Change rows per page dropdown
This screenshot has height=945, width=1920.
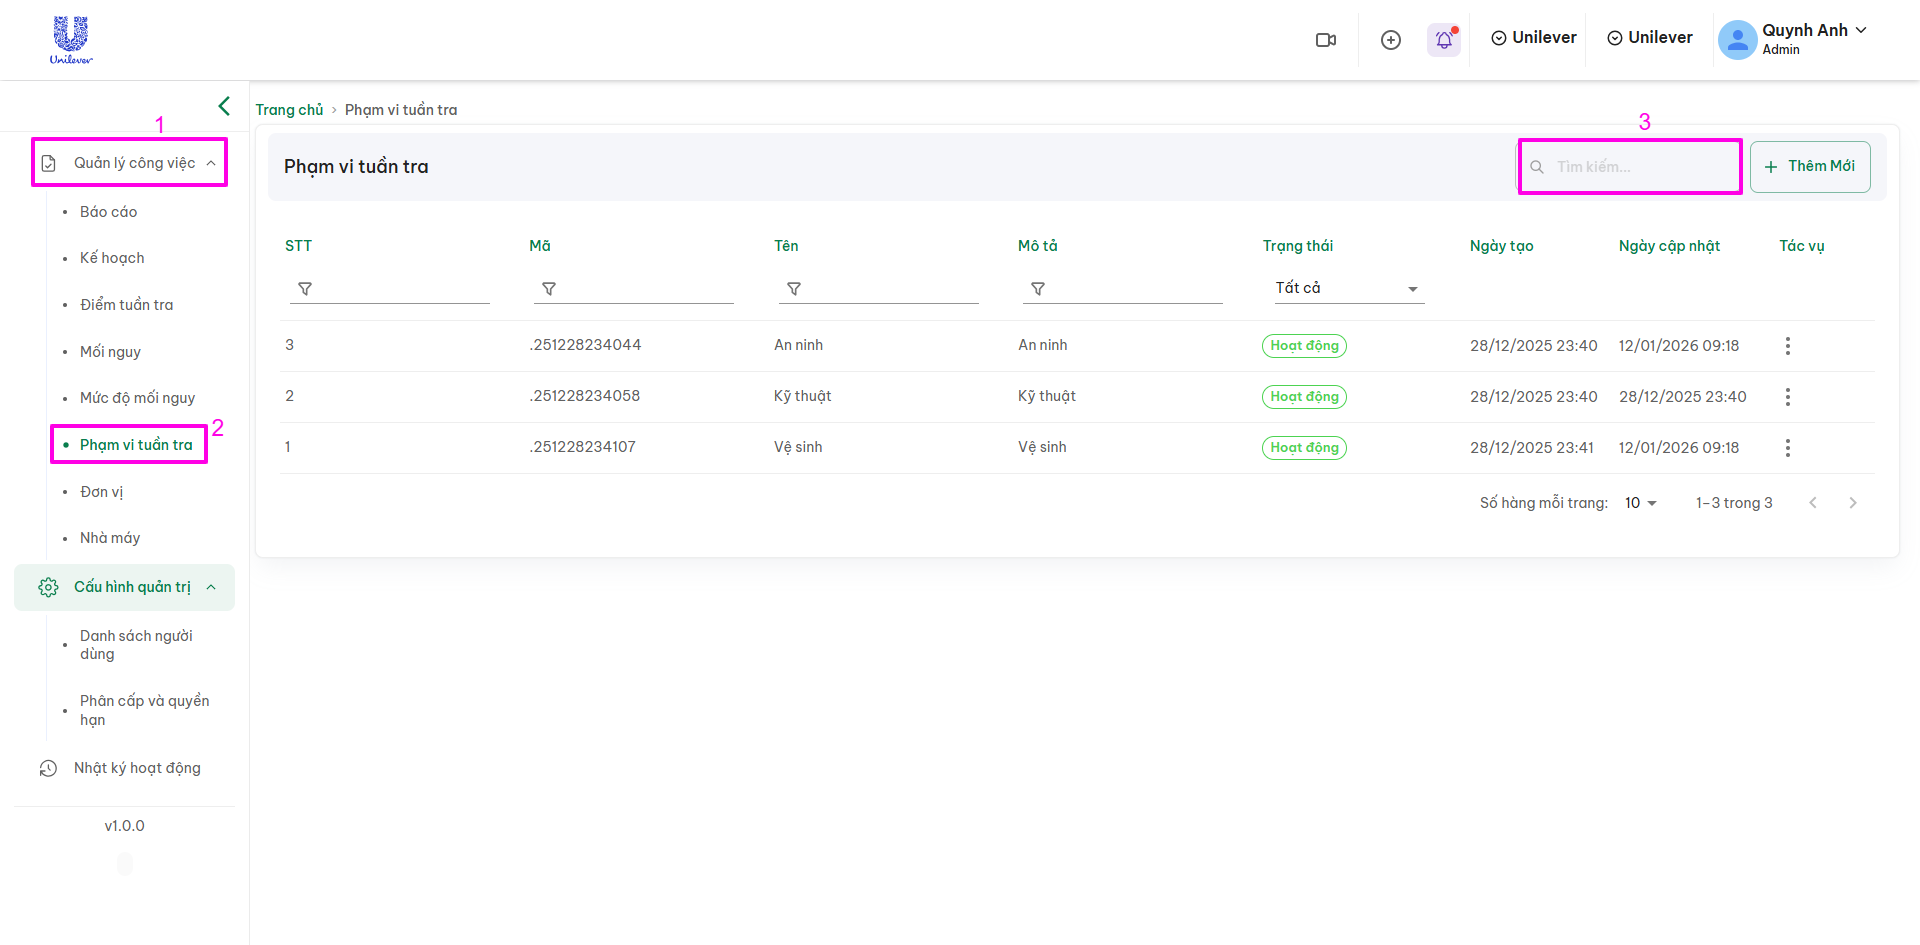(x=1640, y=503)
